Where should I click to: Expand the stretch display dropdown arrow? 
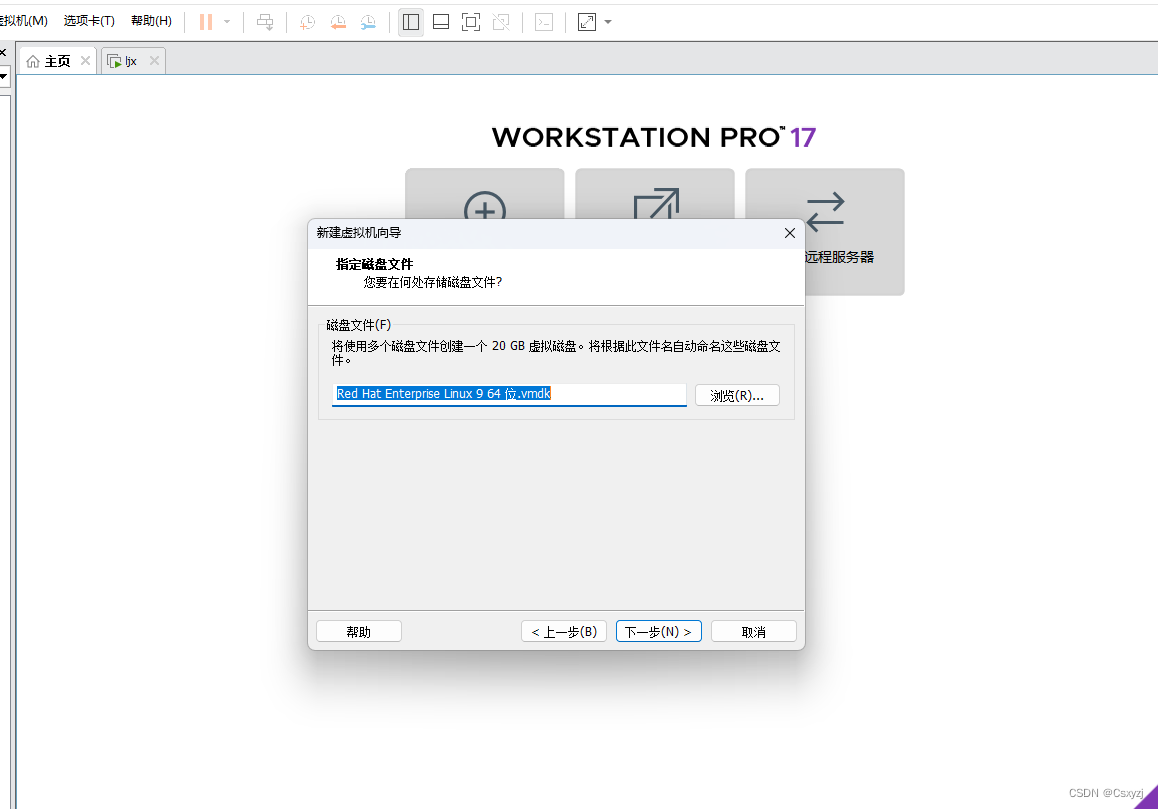[608, 22]
